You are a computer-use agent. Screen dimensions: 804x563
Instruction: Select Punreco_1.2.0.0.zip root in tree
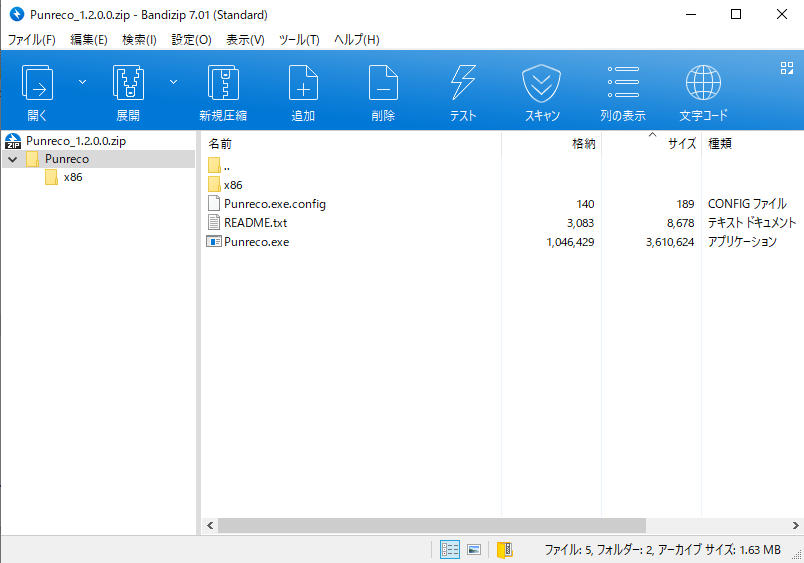(76, 140)
